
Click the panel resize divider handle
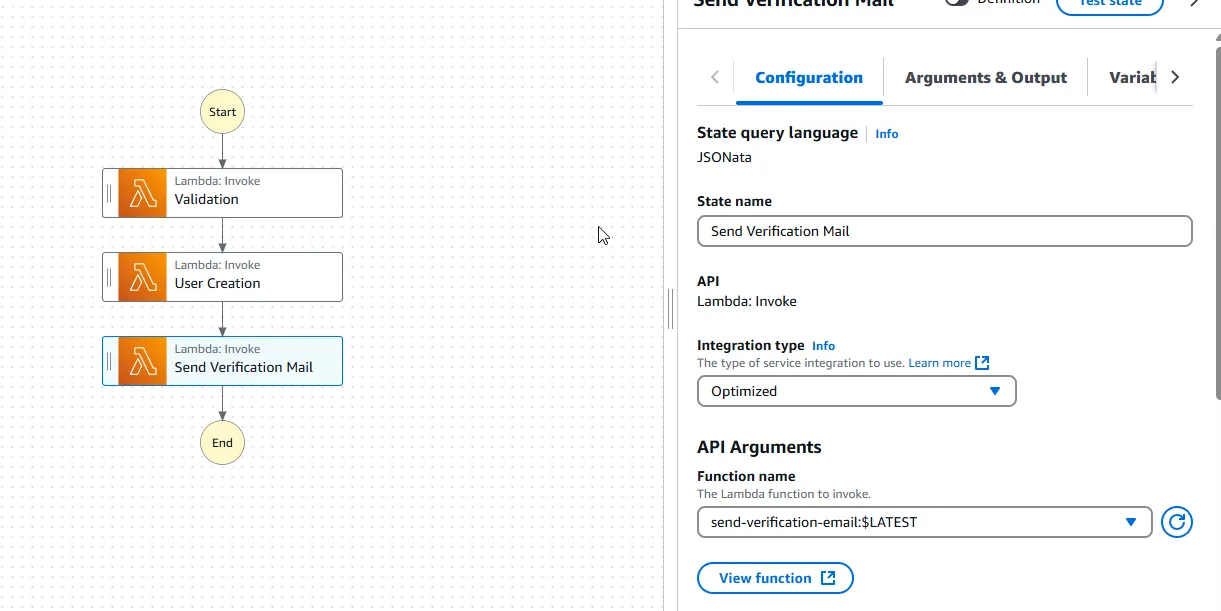(670, 308)
